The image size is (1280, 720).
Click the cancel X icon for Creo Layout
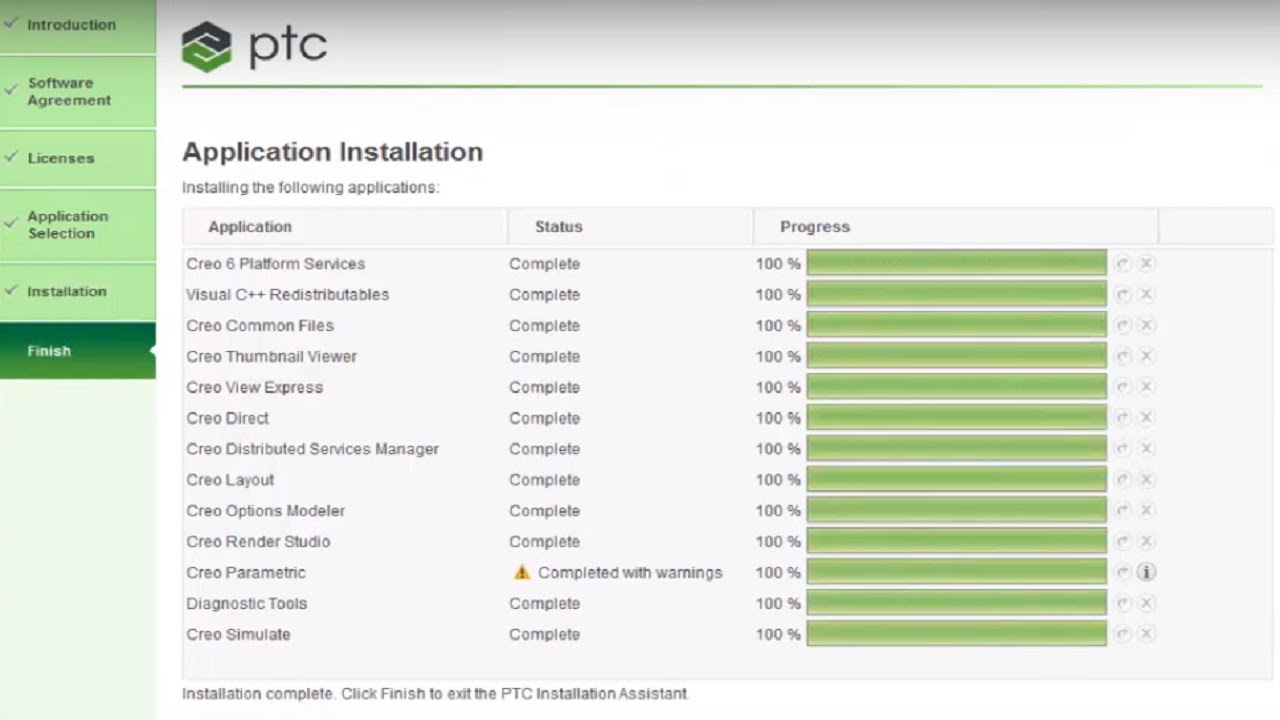1147,480
